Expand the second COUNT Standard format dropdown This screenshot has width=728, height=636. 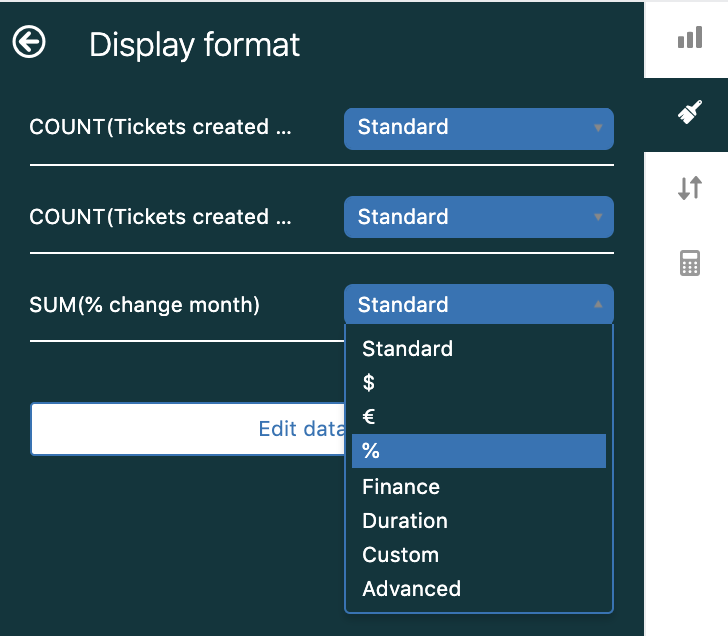(479, 217)
